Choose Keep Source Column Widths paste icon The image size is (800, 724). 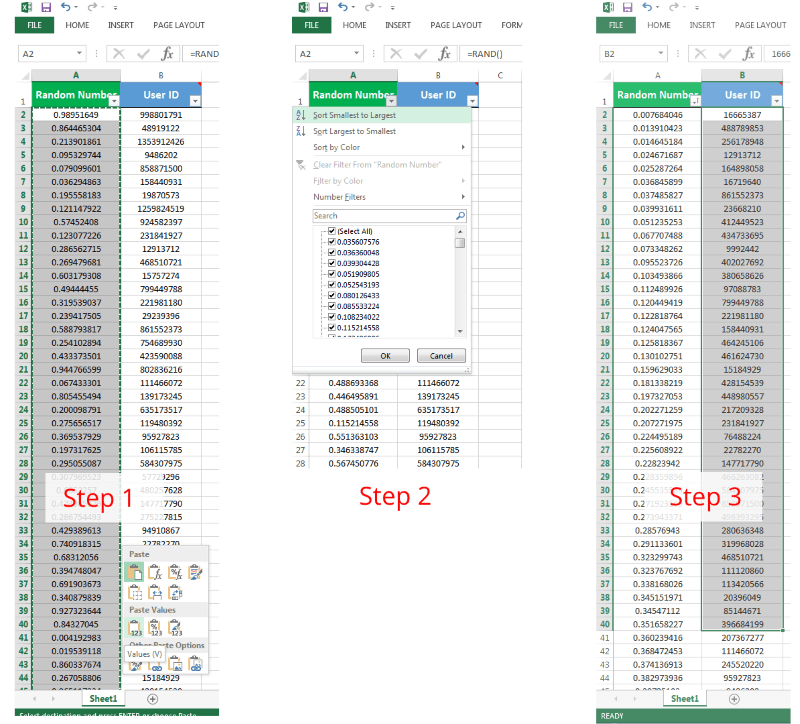[x=155, y=592]
